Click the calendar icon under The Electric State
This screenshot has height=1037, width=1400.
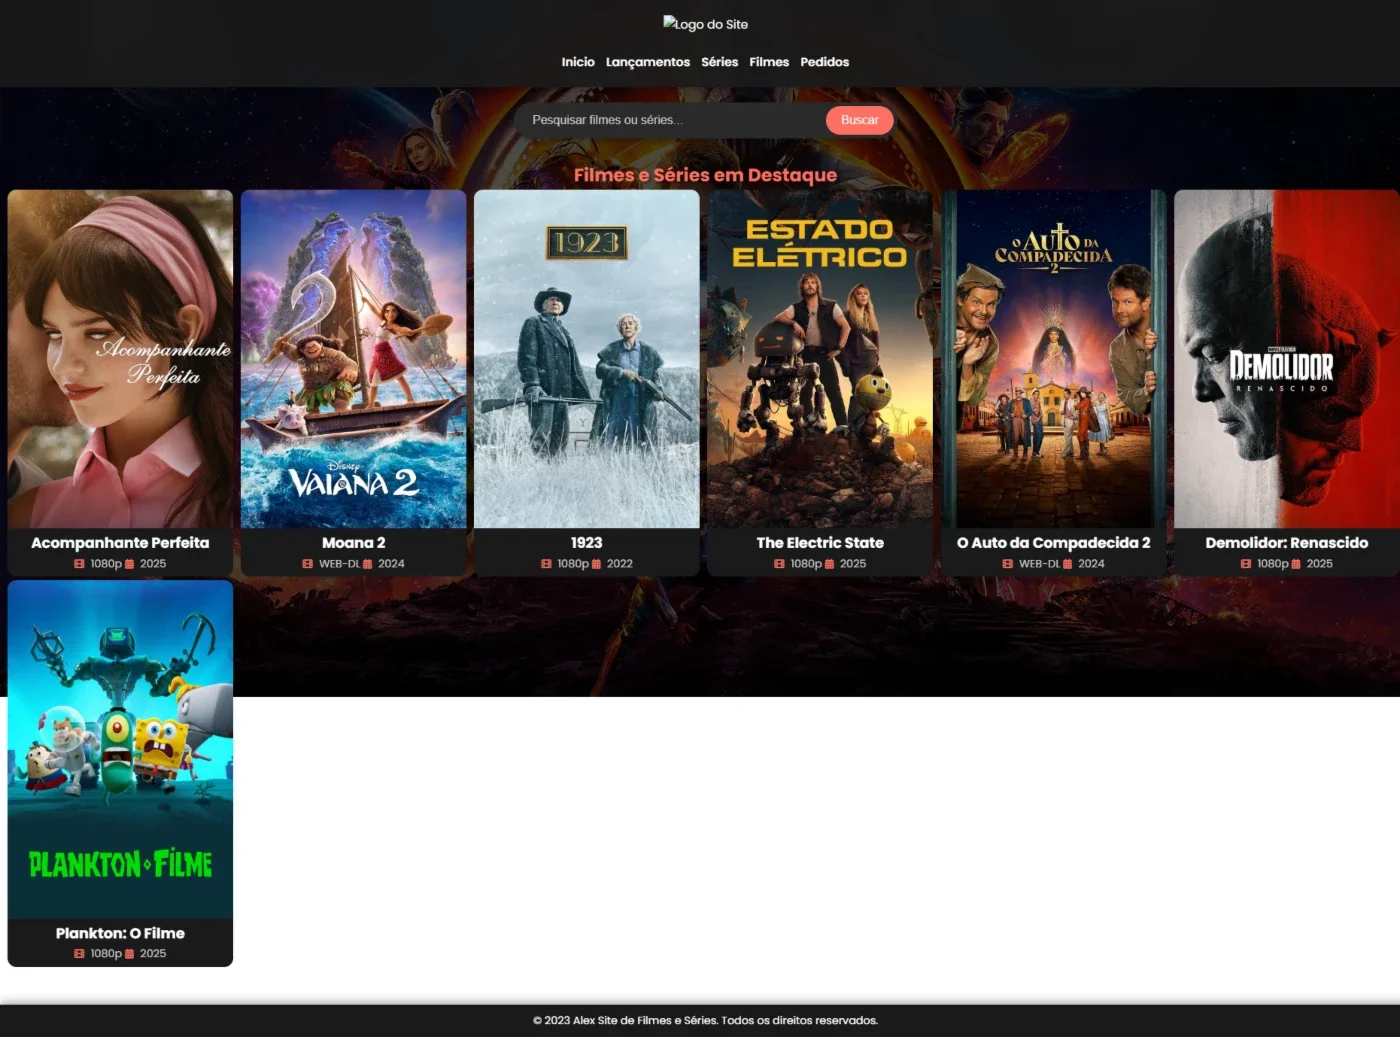pyautogui.click(x=829, y=564)
